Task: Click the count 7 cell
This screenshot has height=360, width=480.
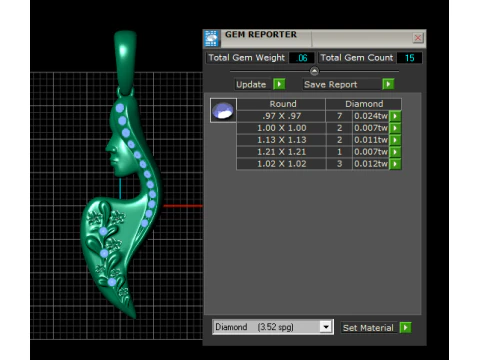Action: 339,116
